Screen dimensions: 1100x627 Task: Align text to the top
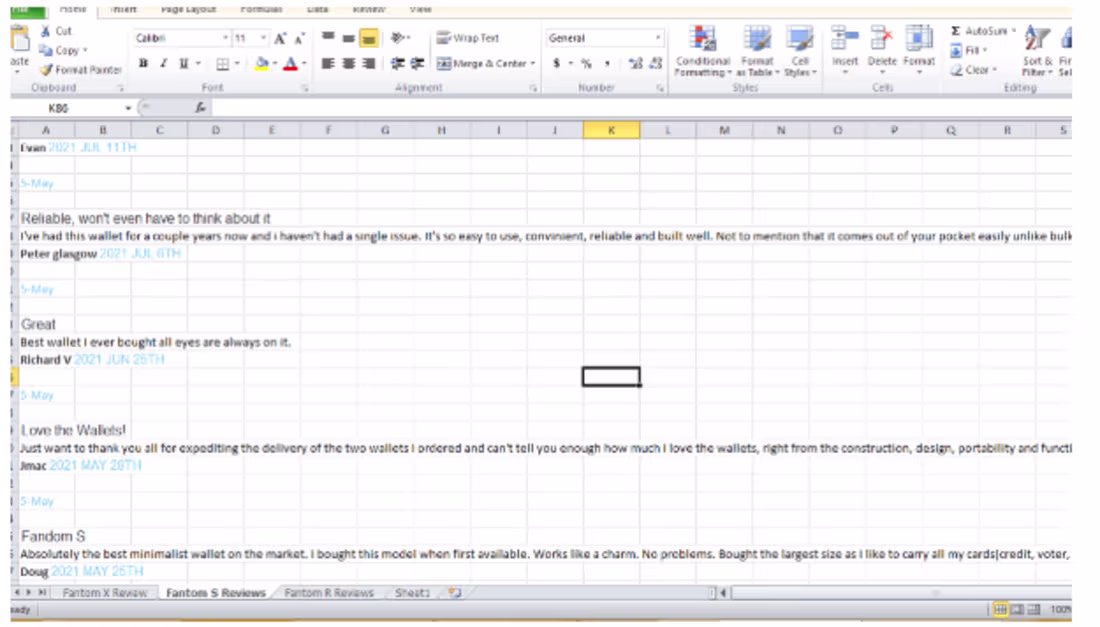click(x=328, y=37)
